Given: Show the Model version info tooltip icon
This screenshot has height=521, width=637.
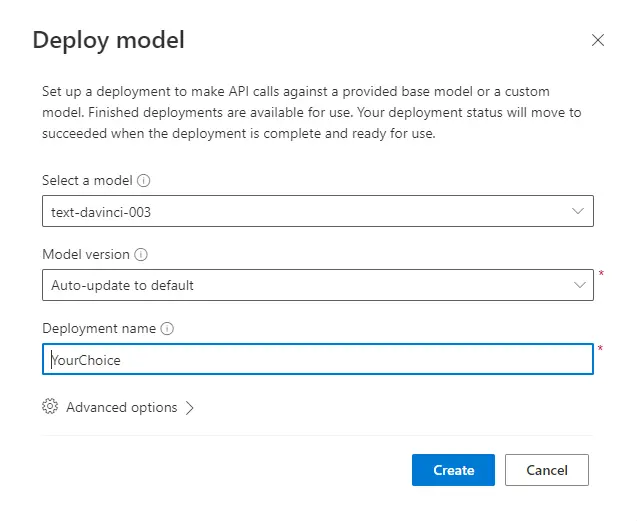Looking at the screenshot, I should click(x=141, y=255).
